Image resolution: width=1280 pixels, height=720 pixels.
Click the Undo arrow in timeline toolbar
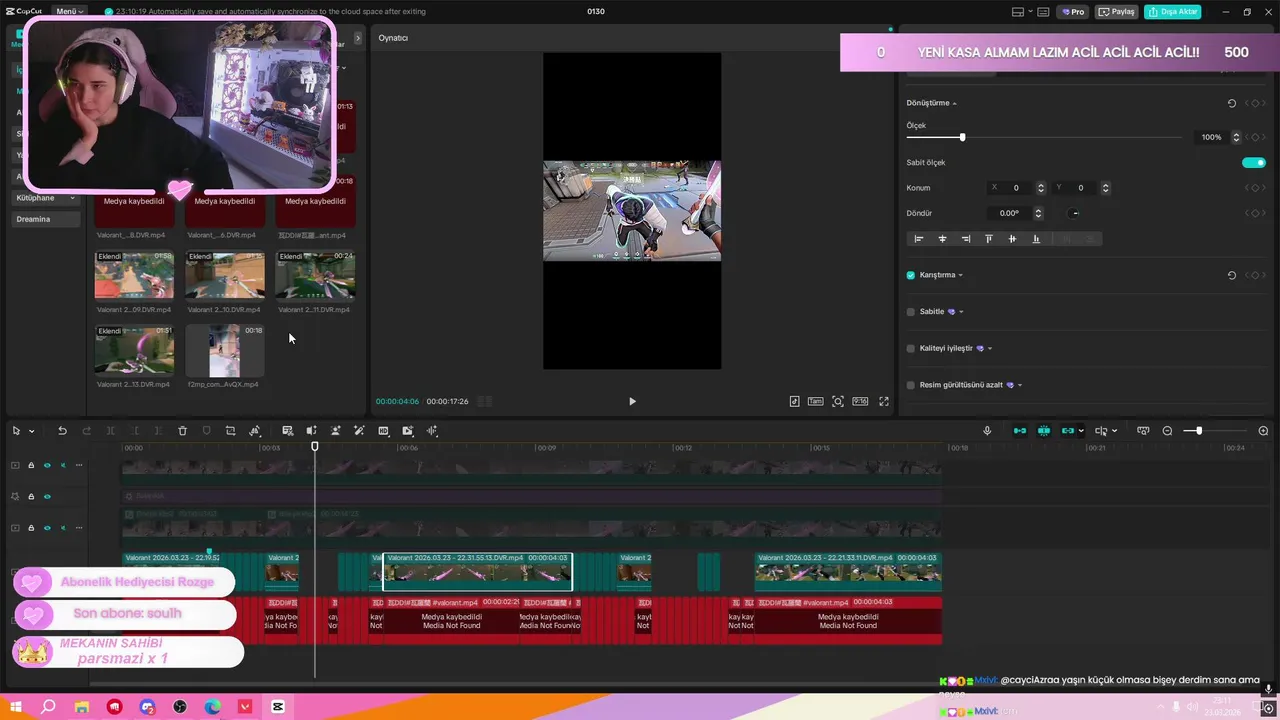click(x=62, y=431)
